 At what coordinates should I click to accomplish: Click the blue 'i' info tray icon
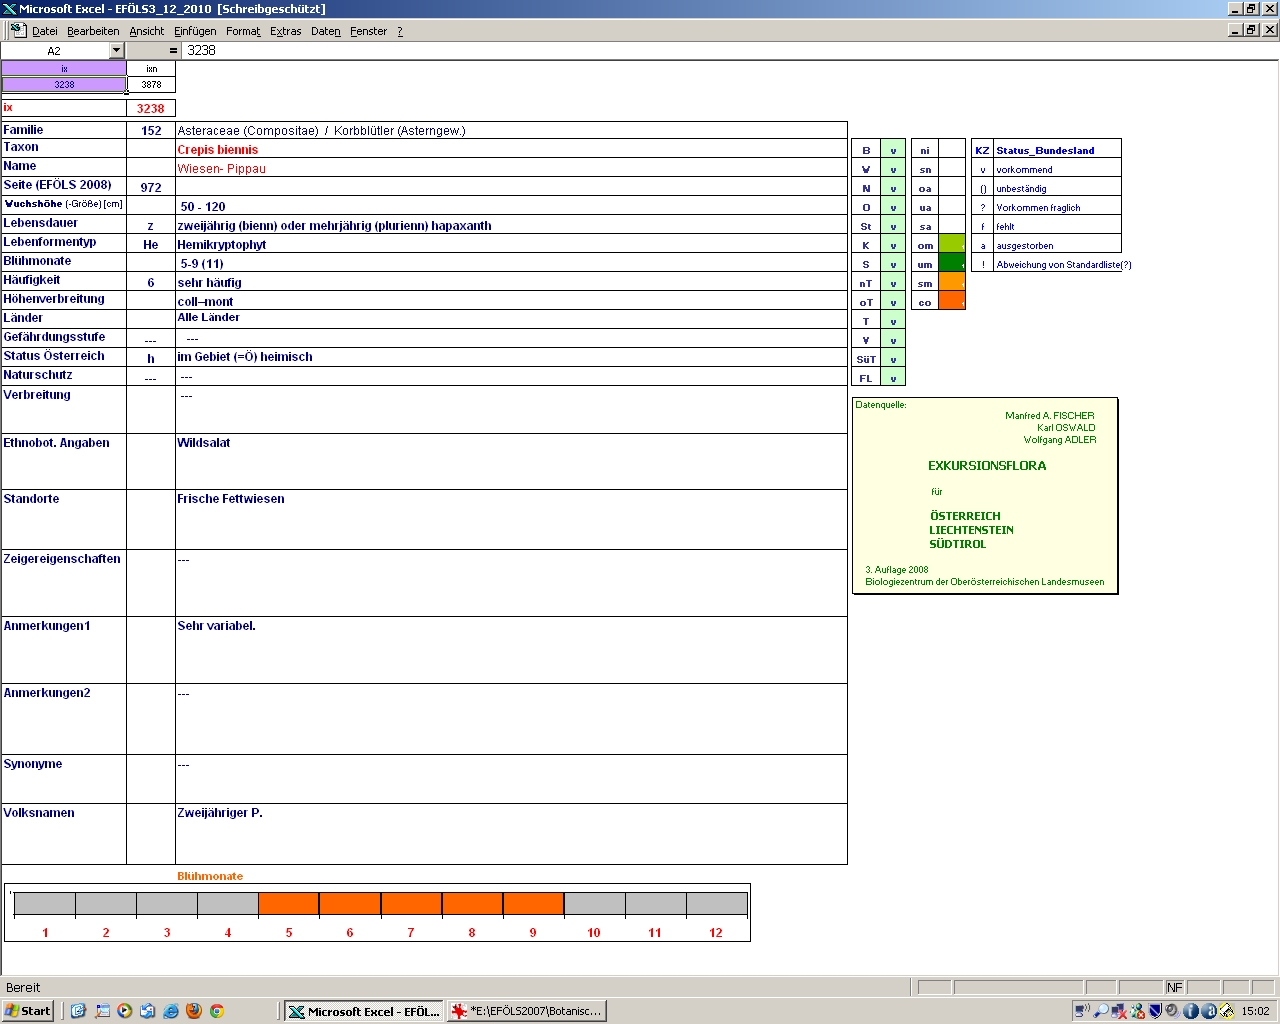(x=1191, y=1011)
